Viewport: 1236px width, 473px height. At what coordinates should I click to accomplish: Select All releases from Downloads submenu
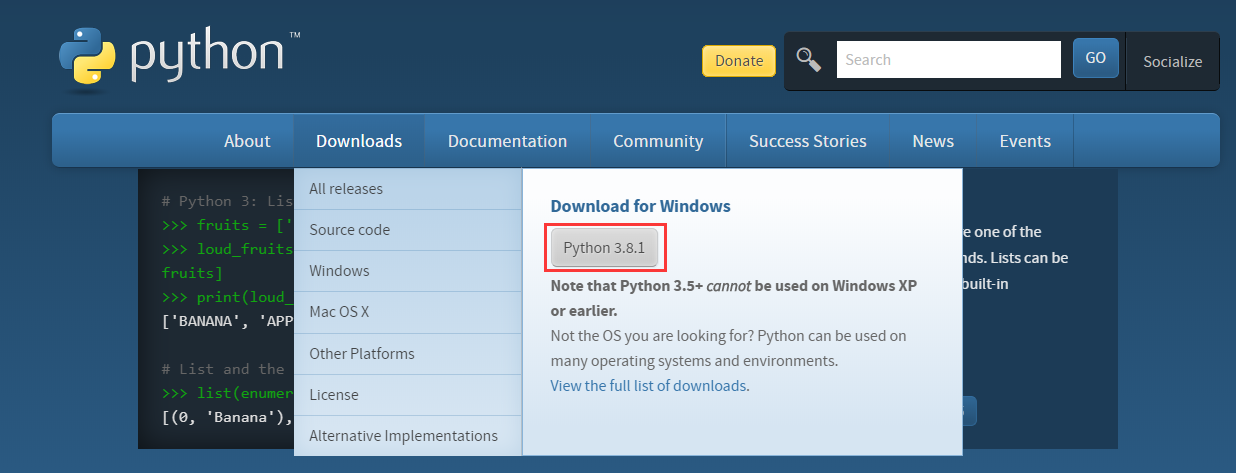click(346, 189)
